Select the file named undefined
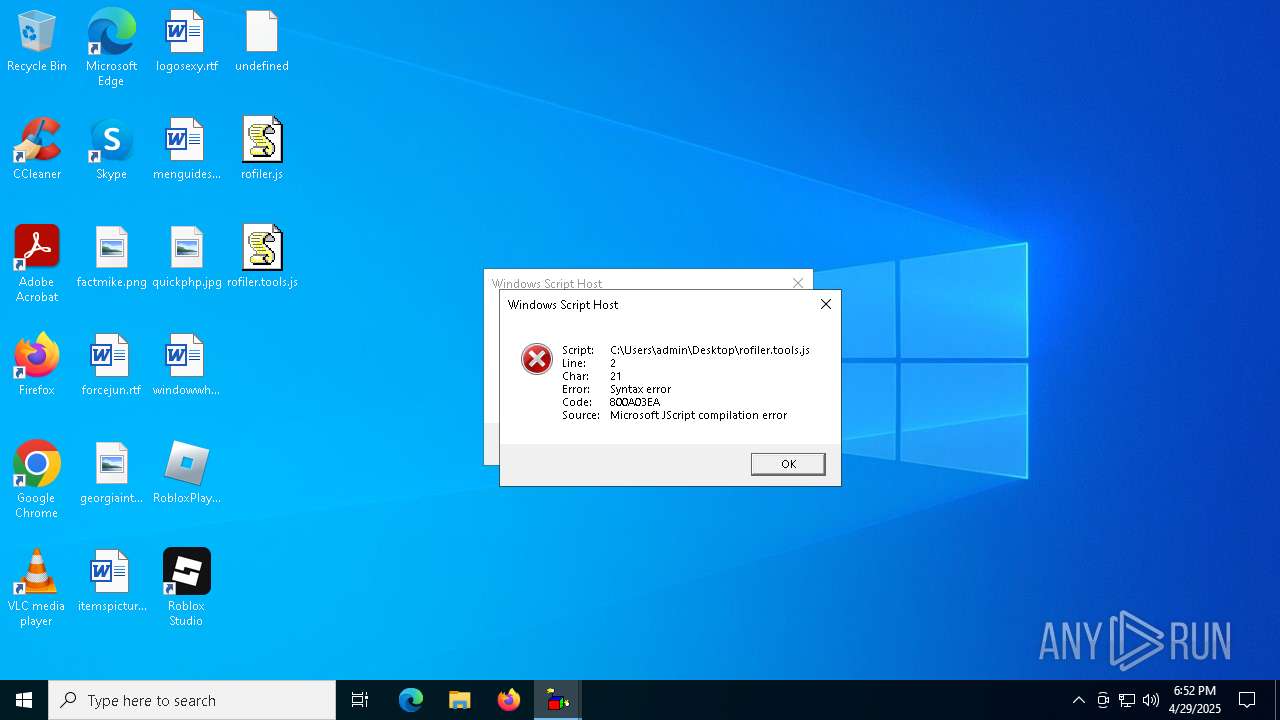Screen dimensions: 1280x720 click(x=262, y=42)
